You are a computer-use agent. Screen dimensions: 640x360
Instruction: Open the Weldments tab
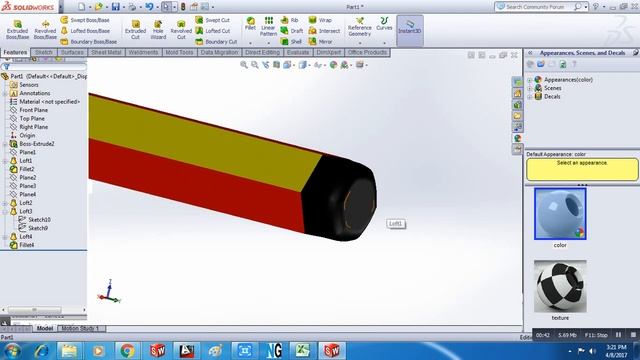[143, 52]
